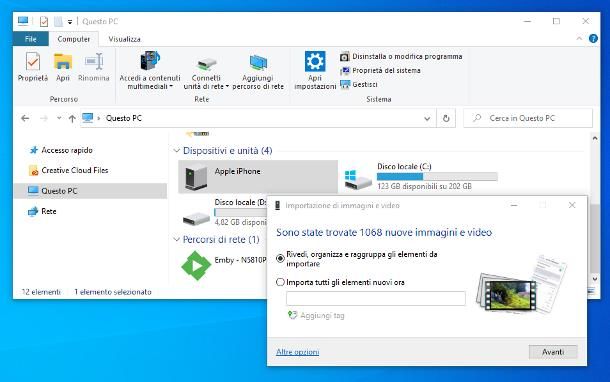Open address bar history dropdown
Viewport: 610px width, 382px height.
427,118
